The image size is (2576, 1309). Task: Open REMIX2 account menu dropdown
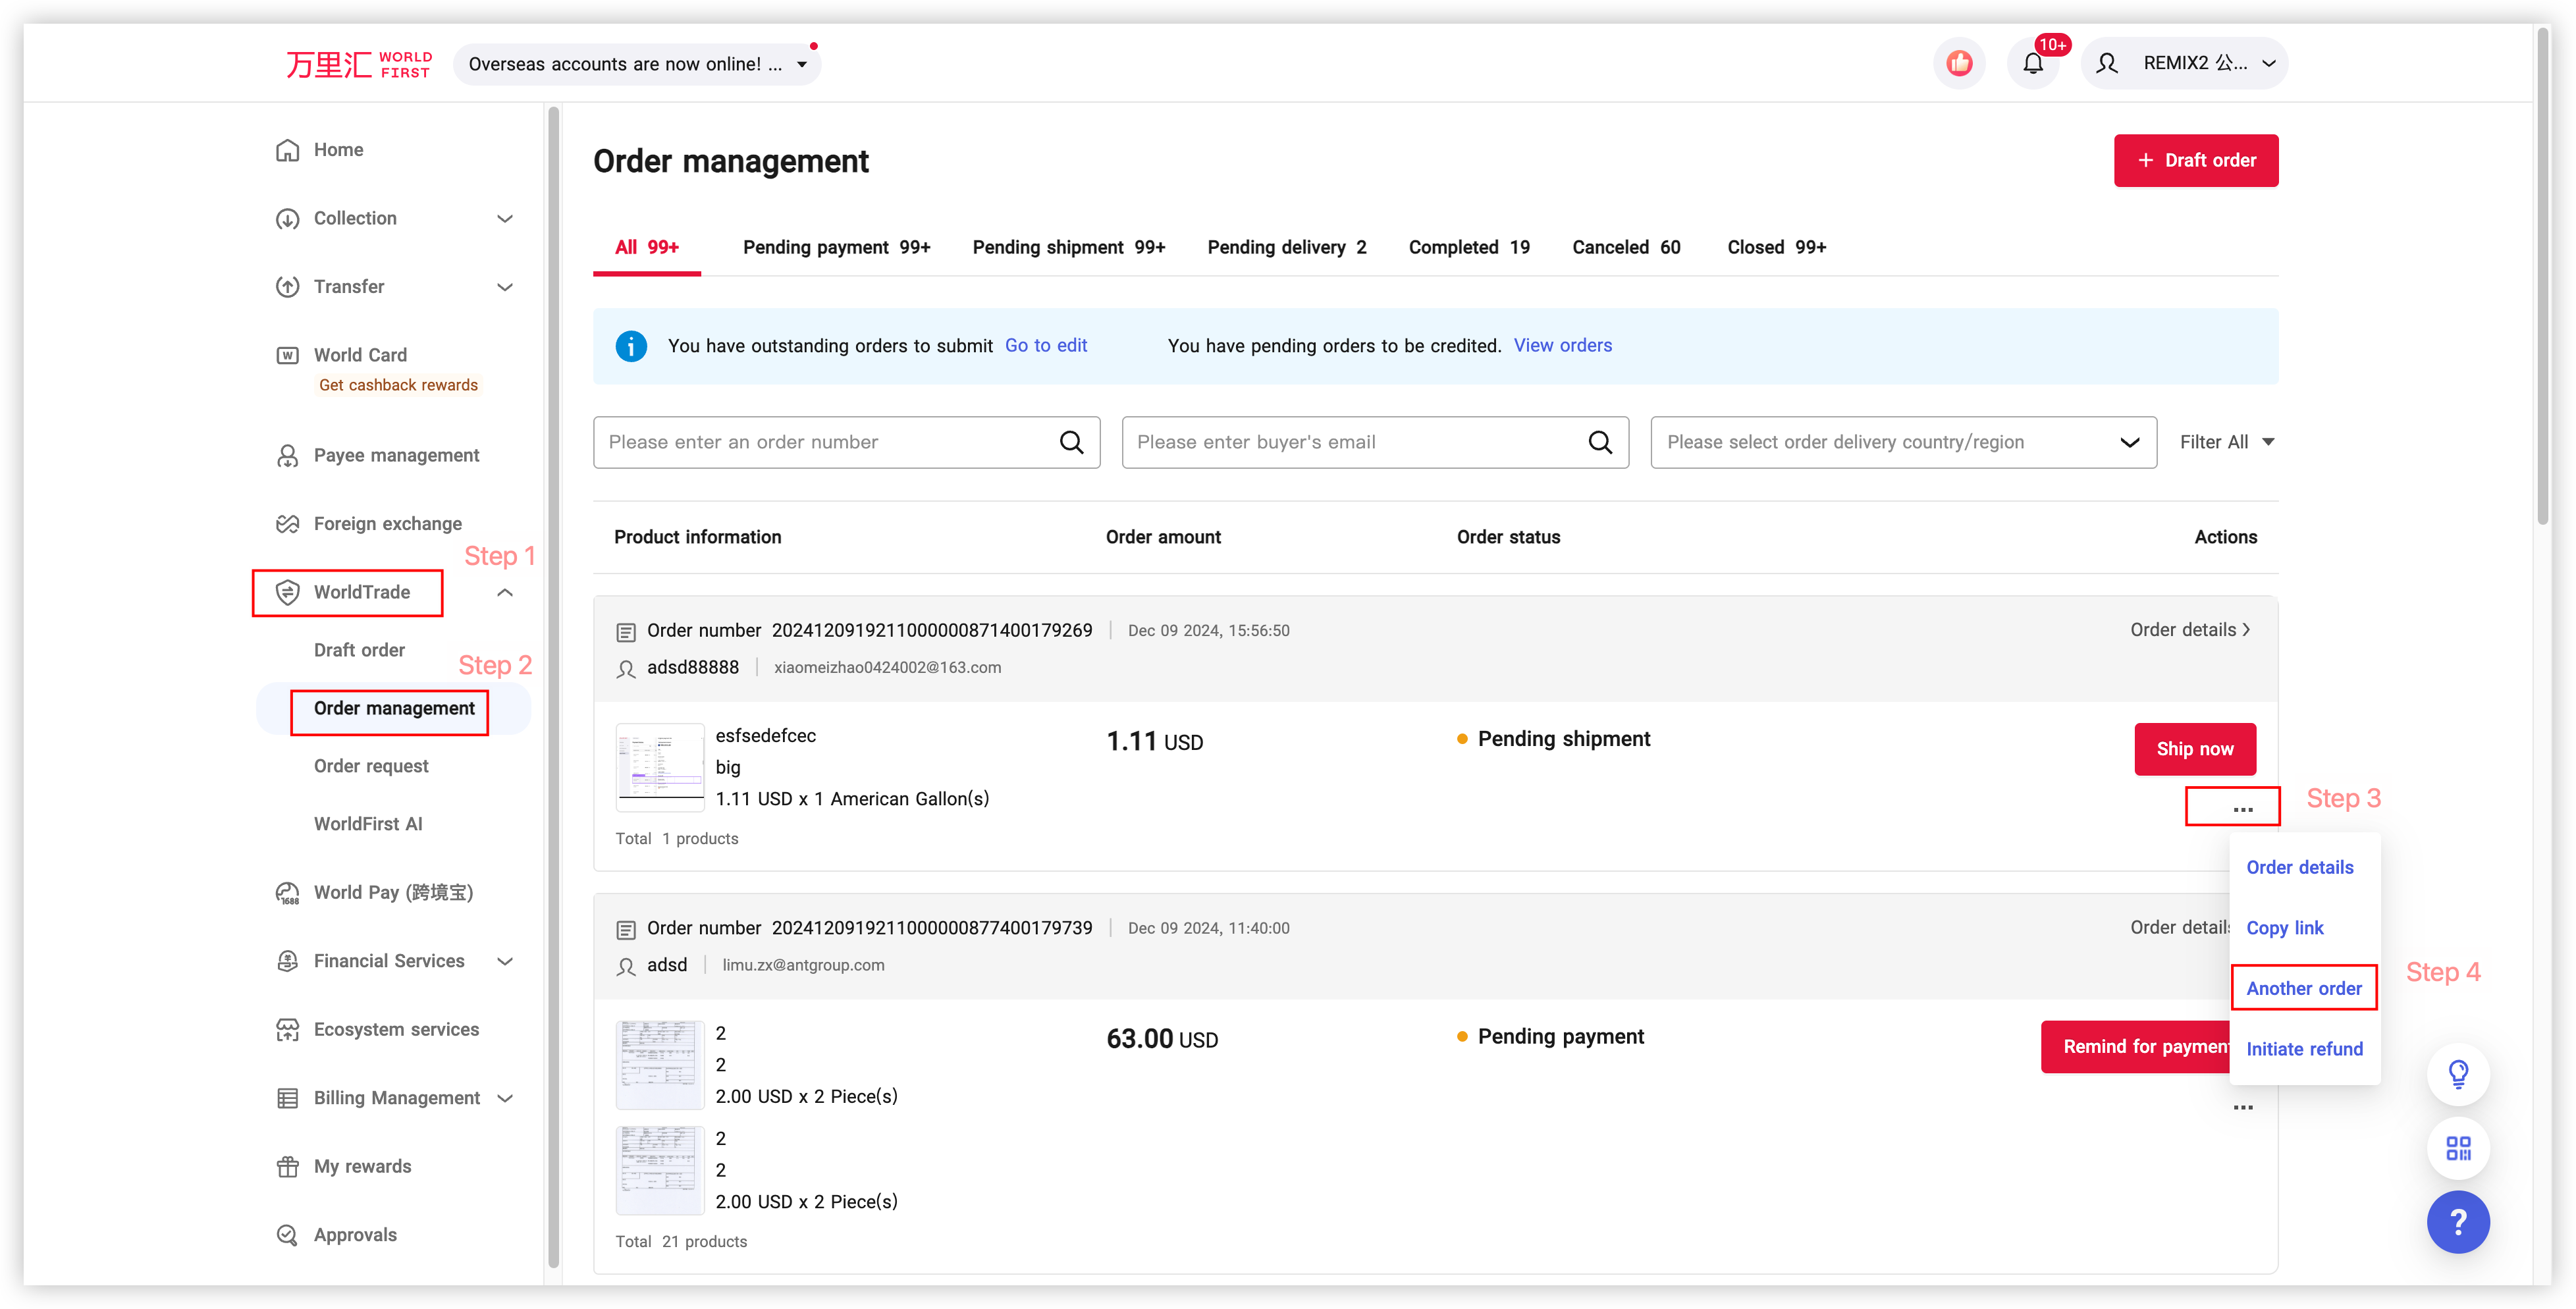click(x=2196, y=64)
